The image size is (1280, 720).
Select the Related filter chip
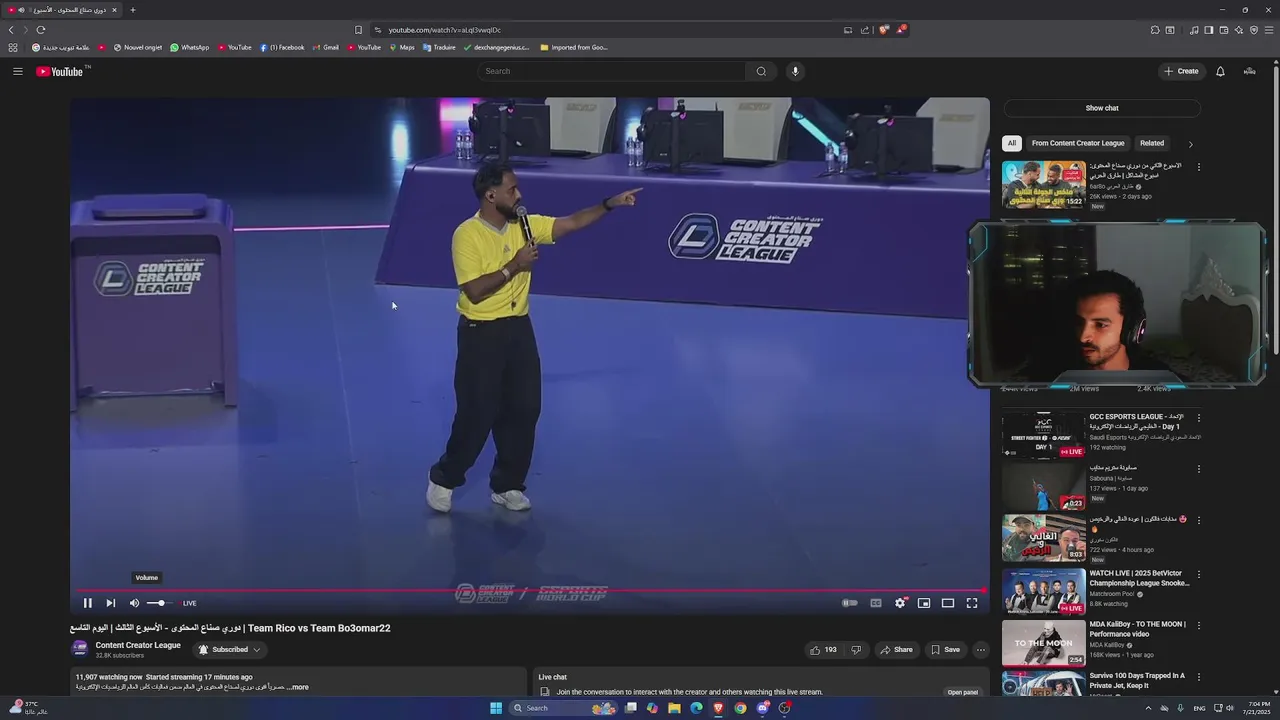click(1152, 143)
